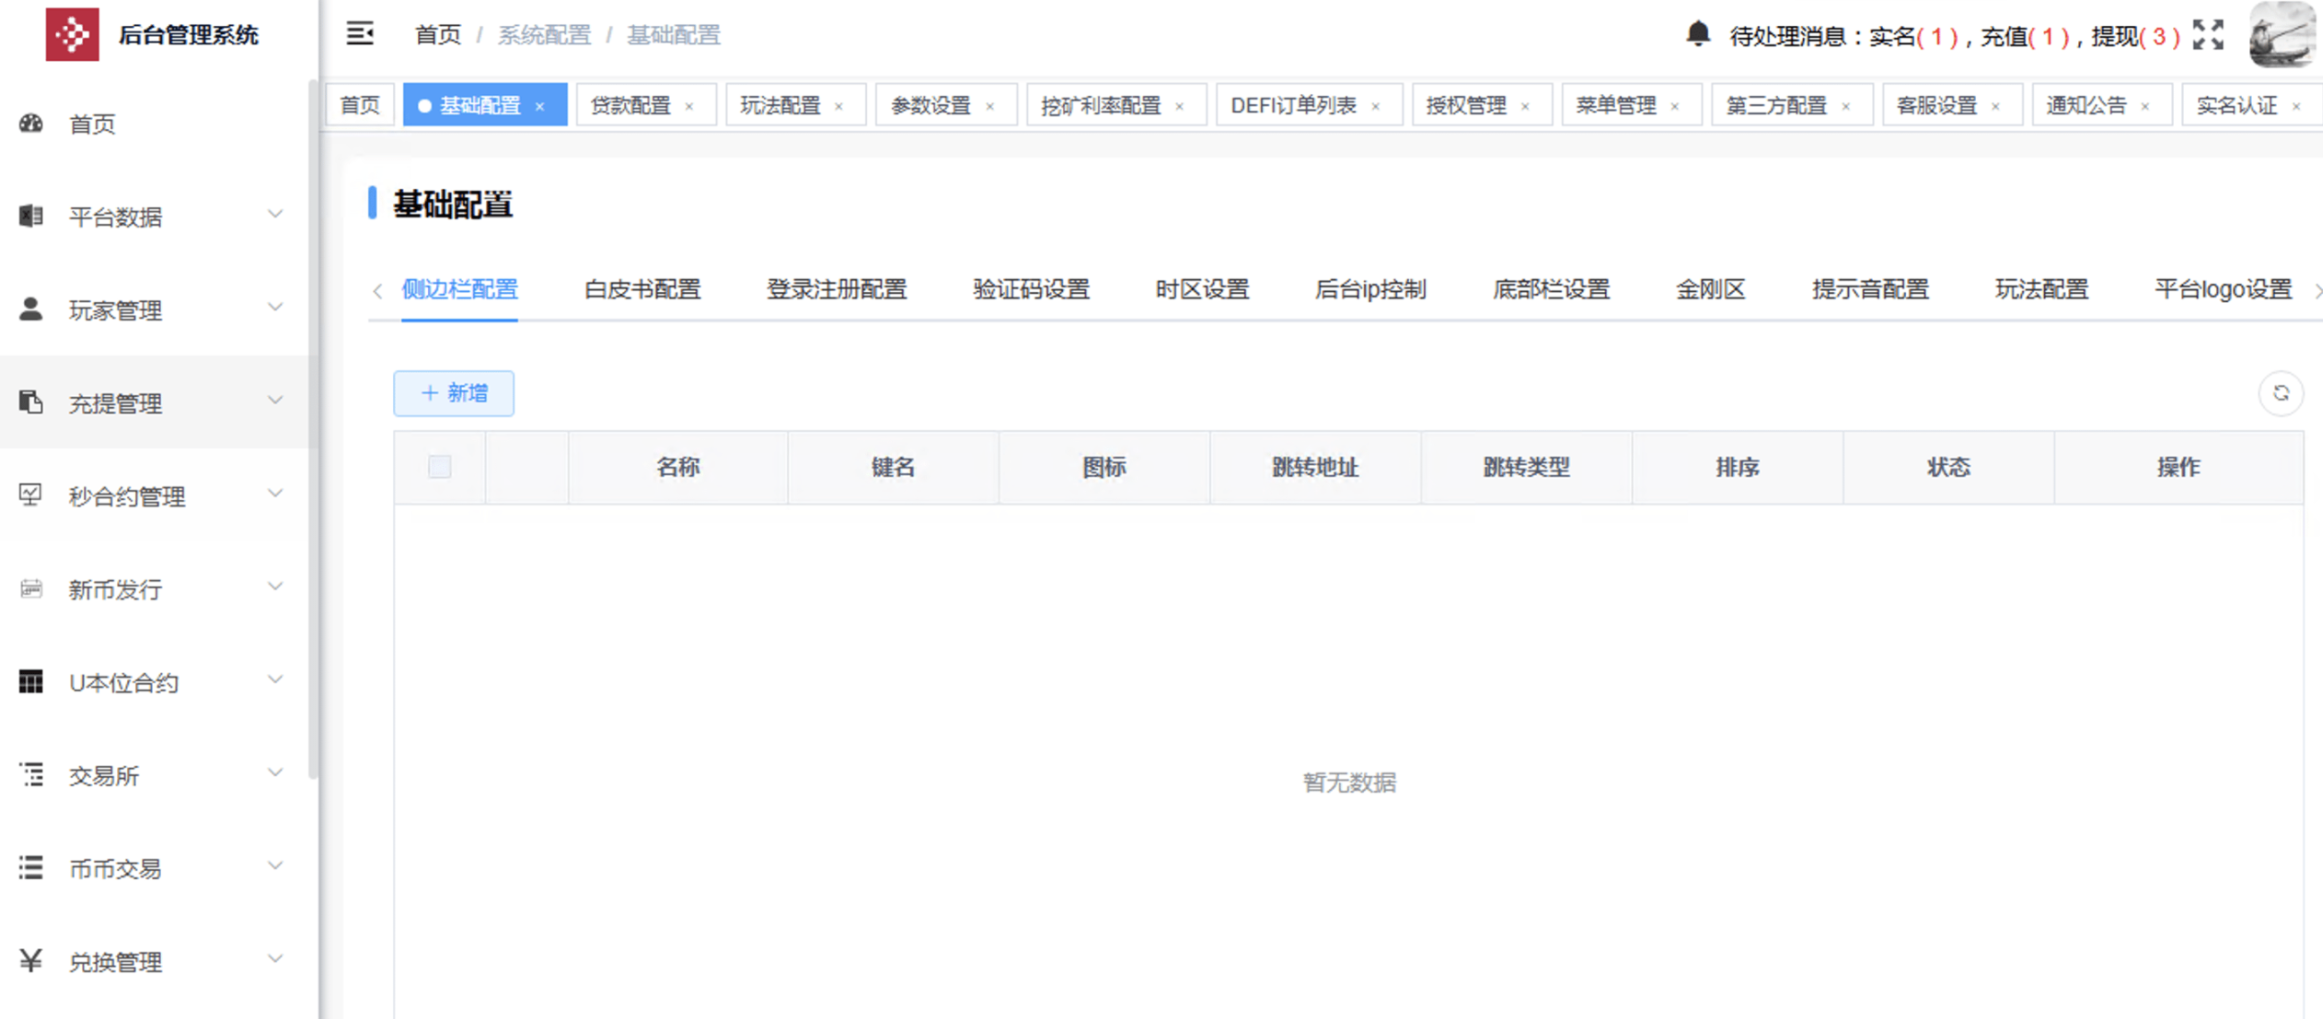Open the 首页 page tab
Viewport: 2323px width, 1019px height.
pyautogui.click(x=360, y=105)
